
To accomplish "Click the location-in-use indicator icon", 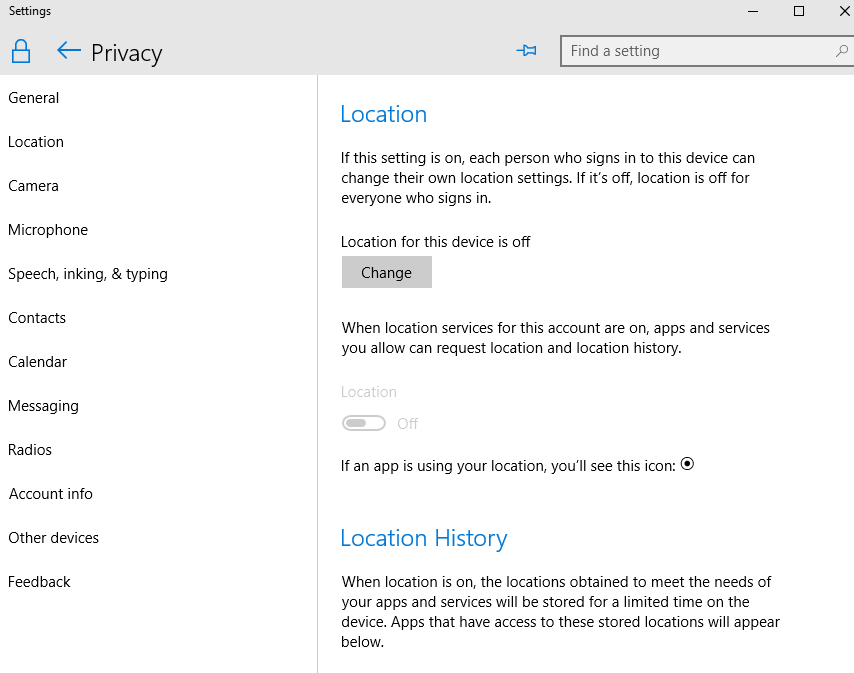I will pyautogui.click(x=687, y=464).
